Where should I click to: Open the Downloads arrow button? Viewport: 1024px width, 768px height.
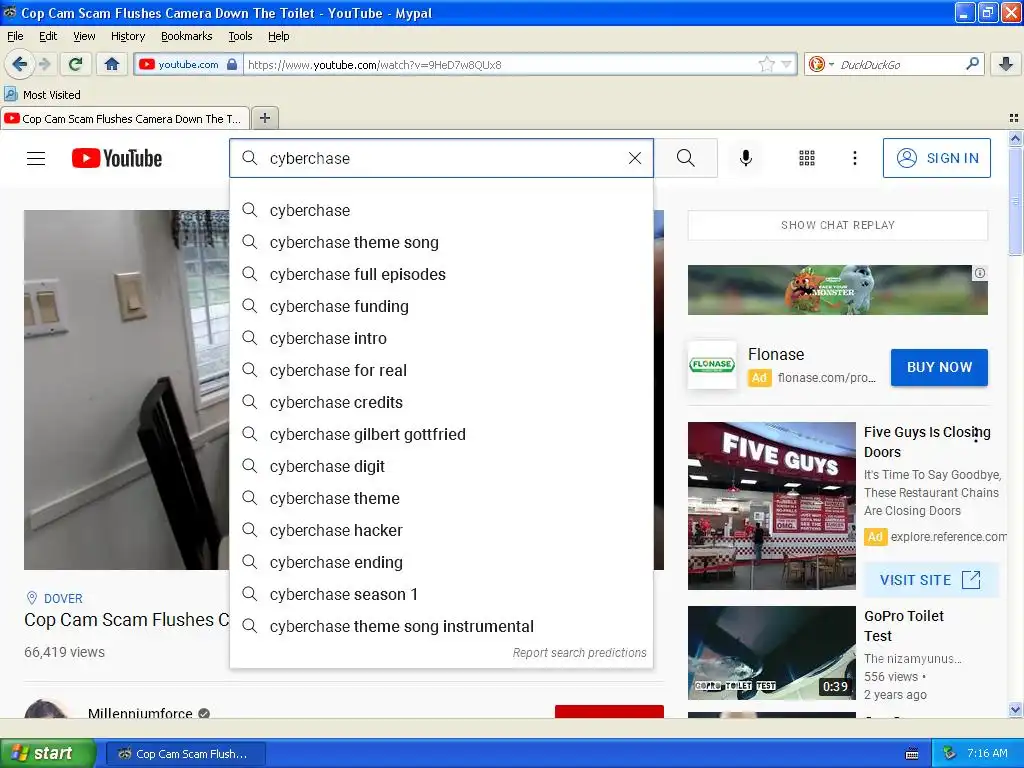click(1006, 64)
